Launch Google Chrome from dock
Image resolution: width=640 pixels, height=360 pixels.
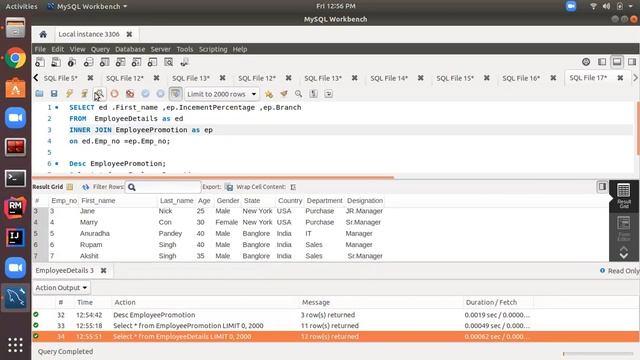16,58
